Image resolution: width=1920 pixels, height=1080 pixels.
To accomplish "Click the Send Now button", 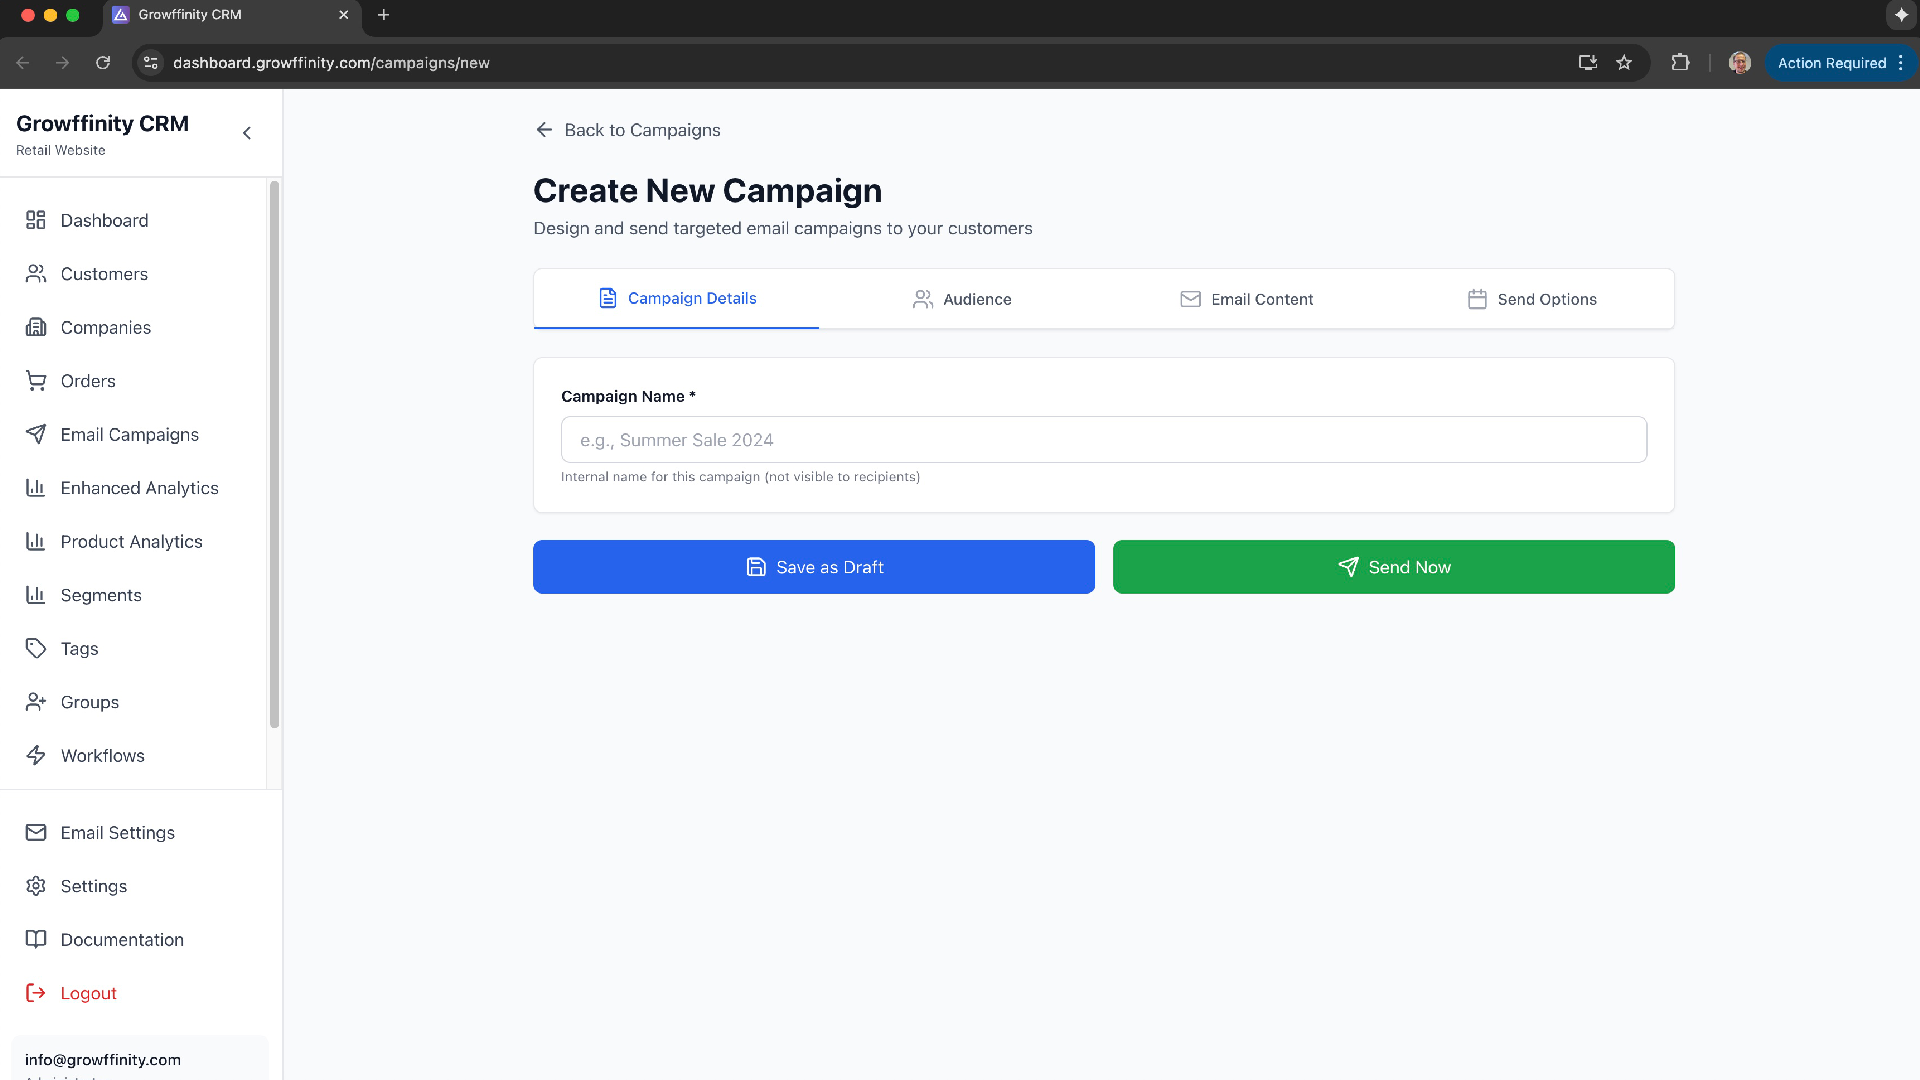I will click(1393, 566).
